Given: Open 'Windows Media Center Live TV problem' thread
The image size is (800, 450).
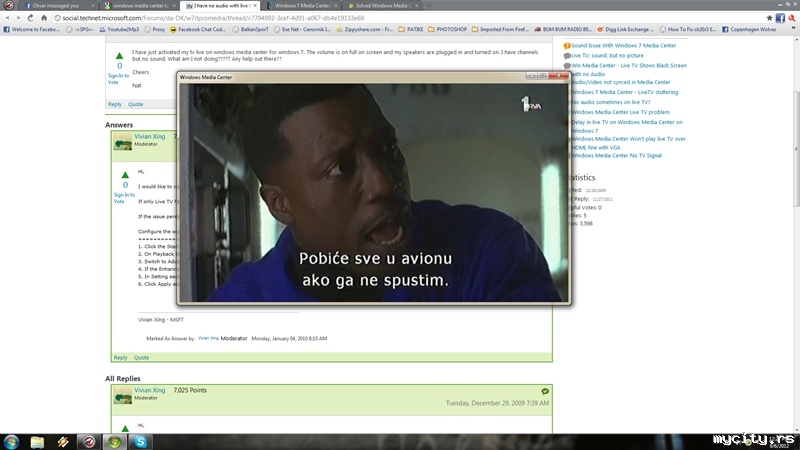Looking at the screenshot, I should click(x=620, y=112).
